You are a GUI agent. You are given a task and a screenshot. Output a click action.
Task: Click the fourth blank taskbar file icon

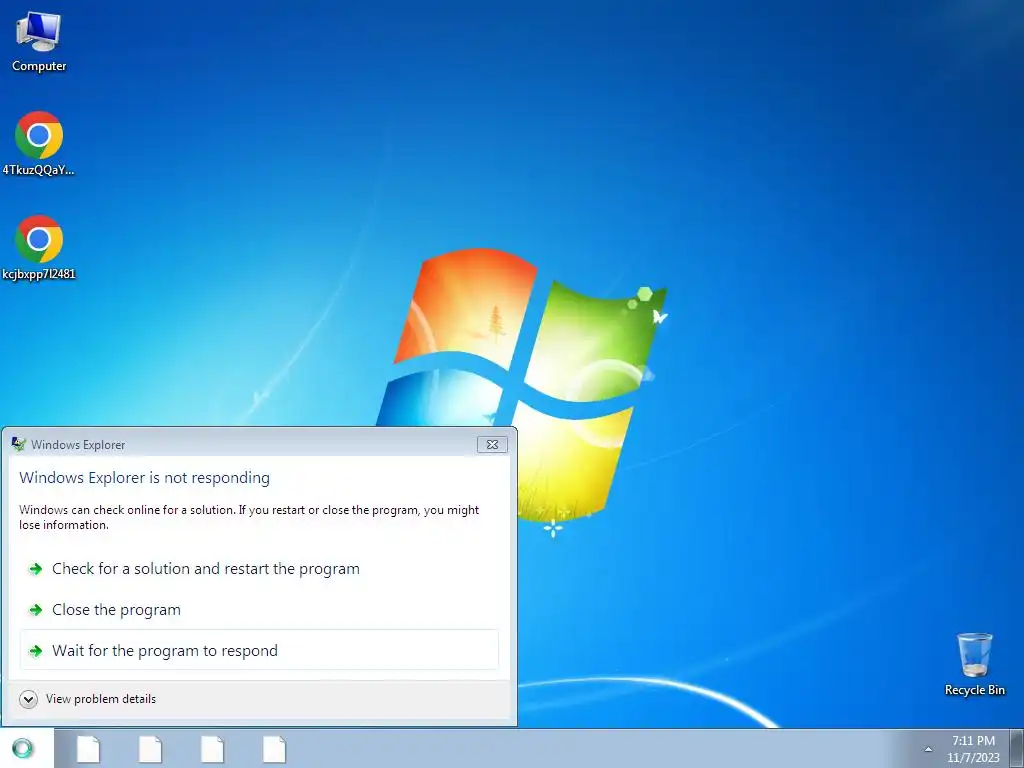tap(274, 749)
